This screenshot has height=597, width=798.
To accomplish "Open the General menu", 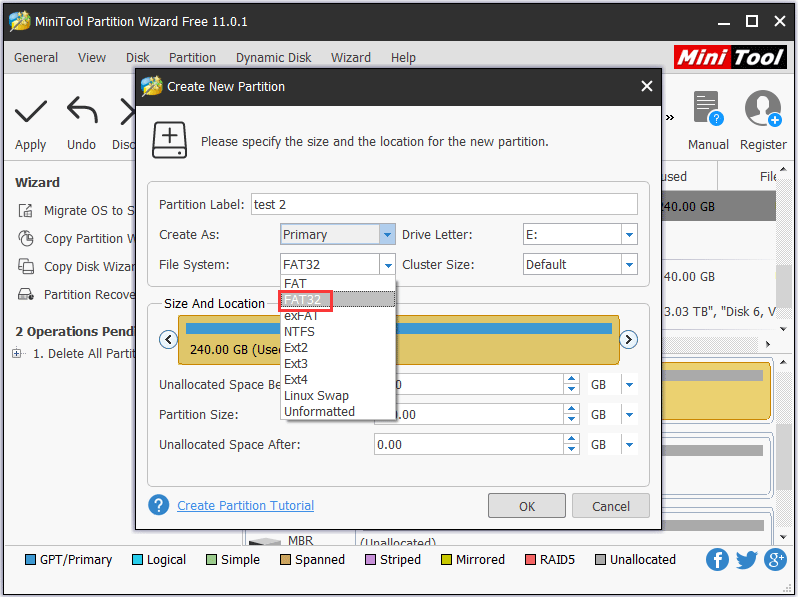I will point(36,58).
